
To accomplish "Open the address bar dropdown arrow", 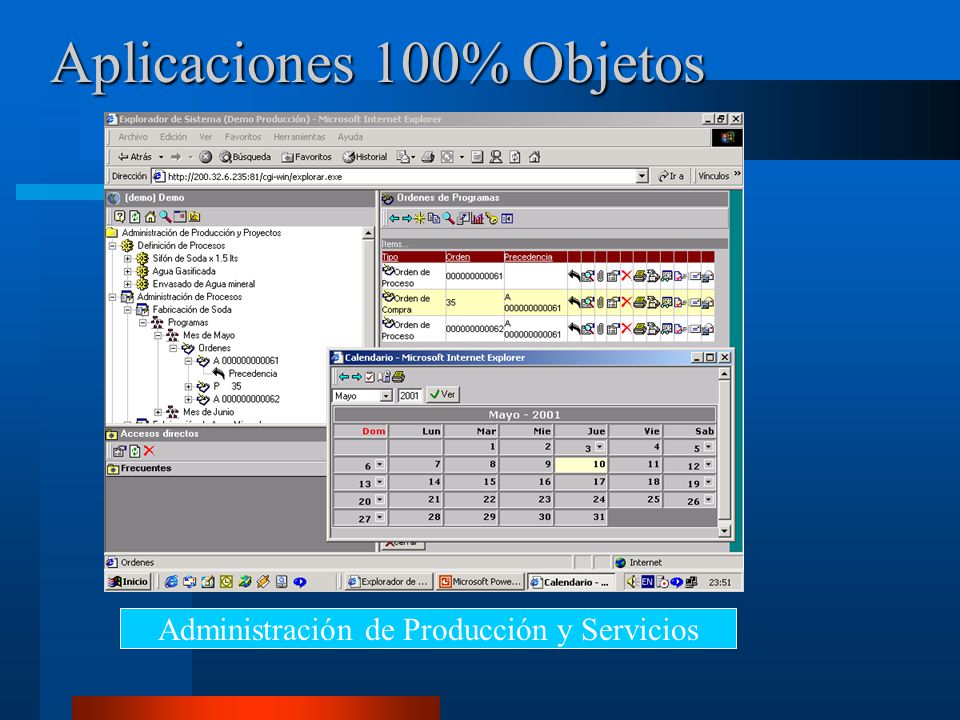I will click(642, 176).
